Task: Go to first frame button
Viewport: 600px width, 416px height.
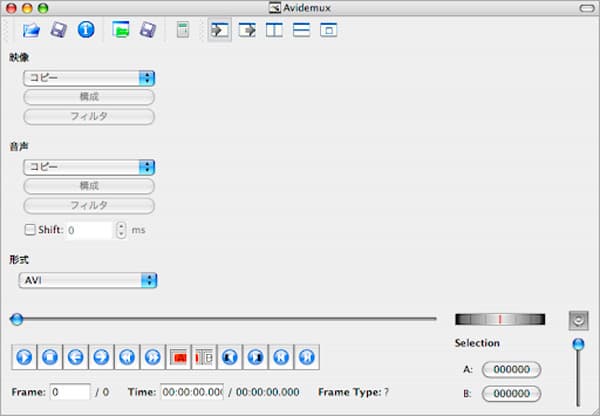Action: pyautogui.click(x=281, y=357)
